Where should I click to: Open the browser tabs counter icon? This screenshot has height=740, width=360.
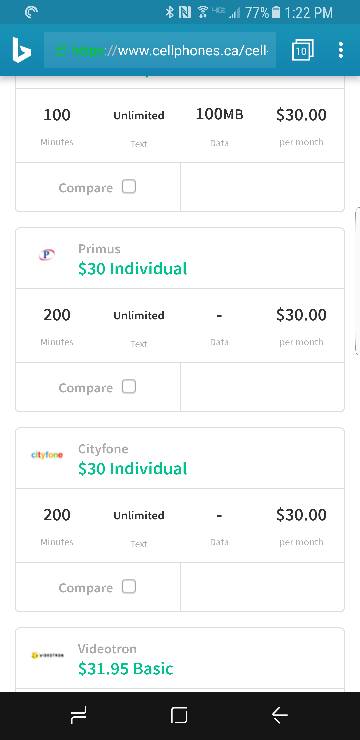pos(302,50)
